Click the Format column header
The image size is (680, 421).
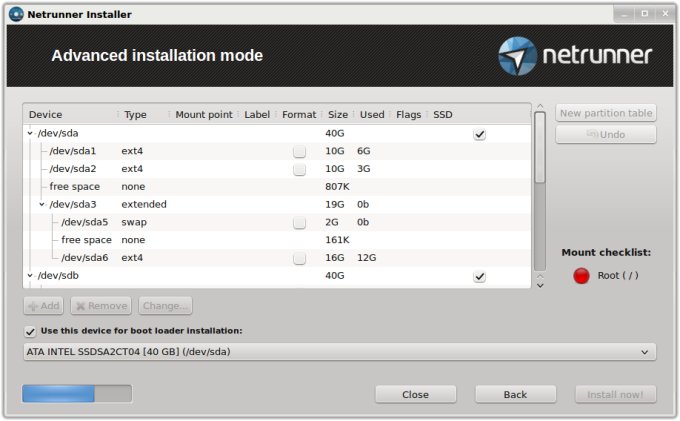299,114
